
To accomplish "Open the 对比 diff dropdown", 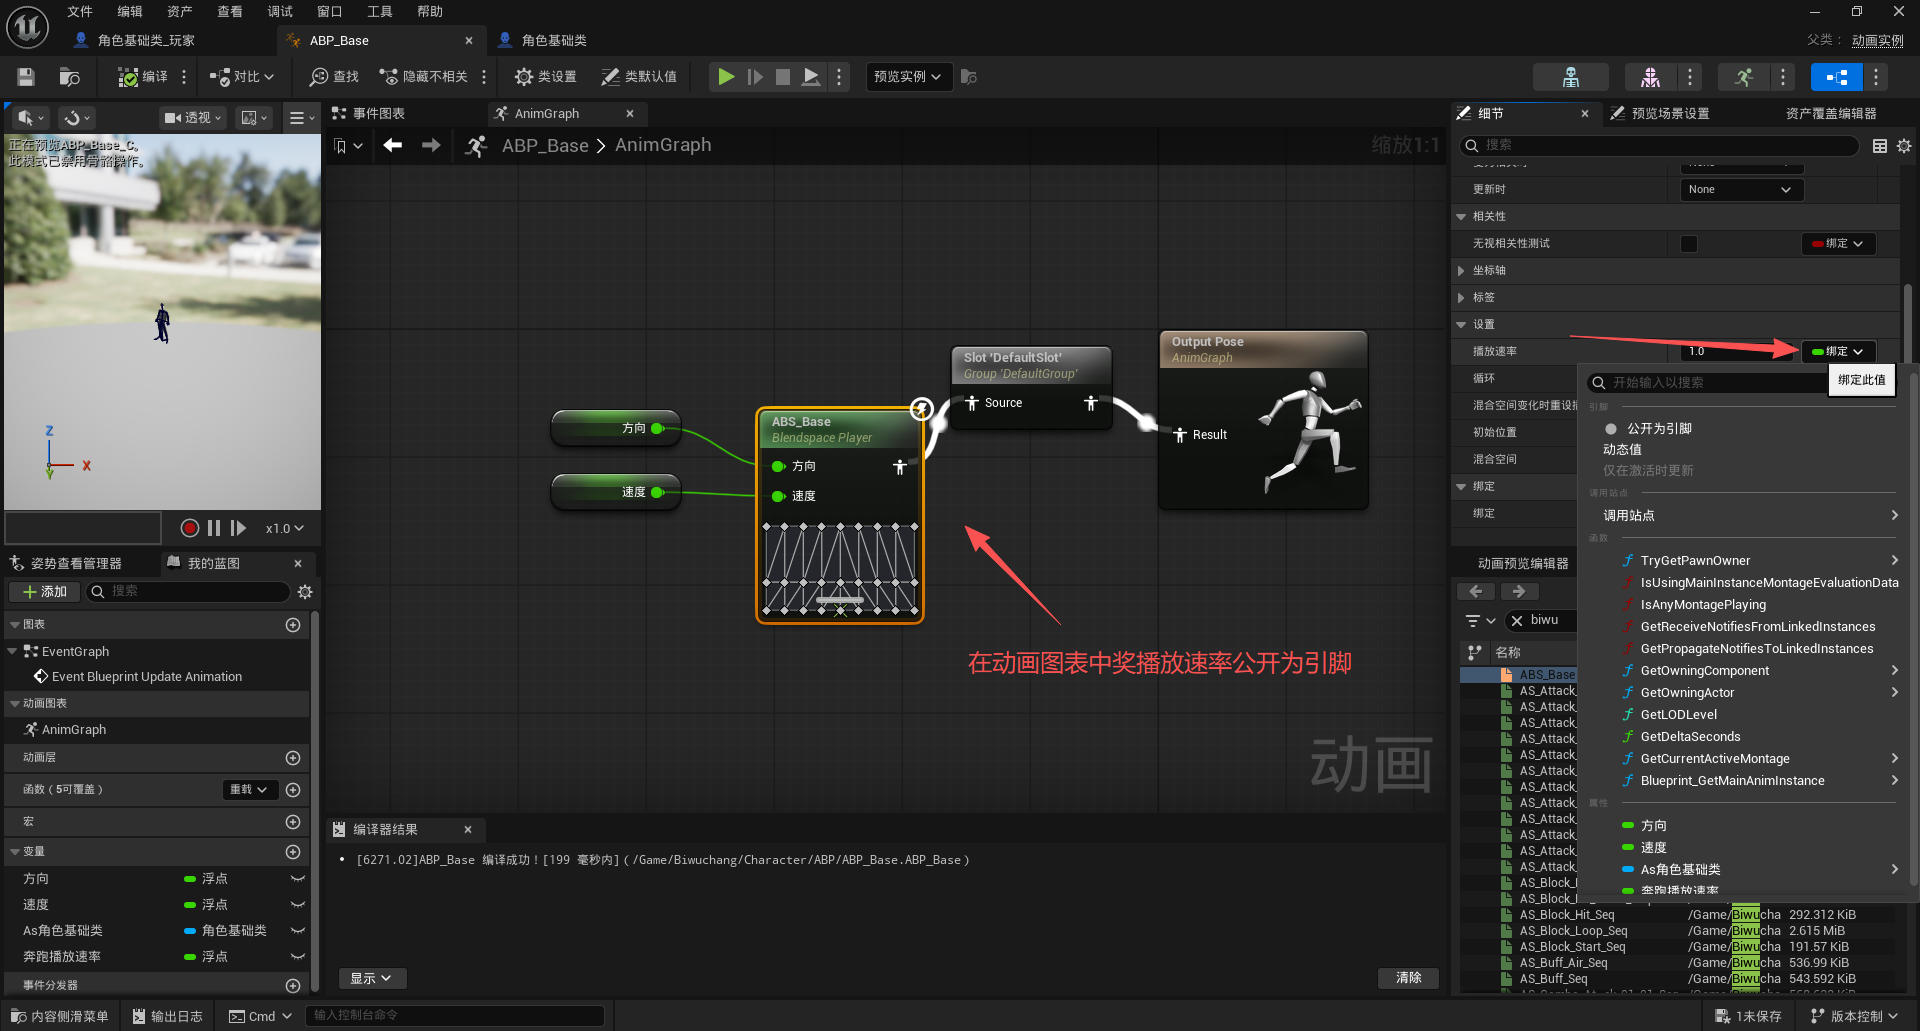I will click(x=241, y=77).
